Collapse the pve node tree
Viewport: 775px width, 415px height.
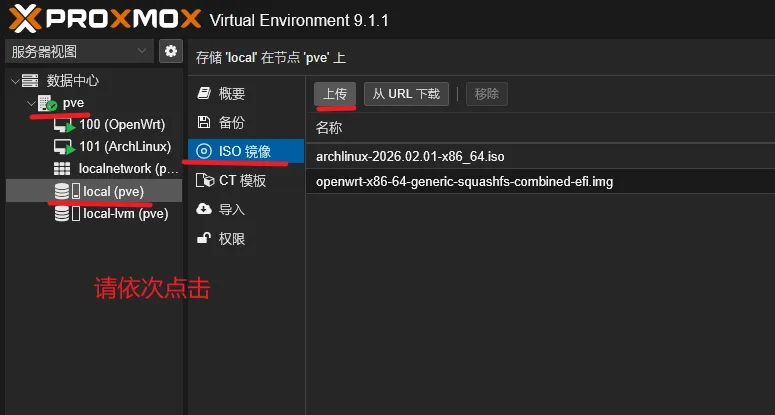[29, 103]
